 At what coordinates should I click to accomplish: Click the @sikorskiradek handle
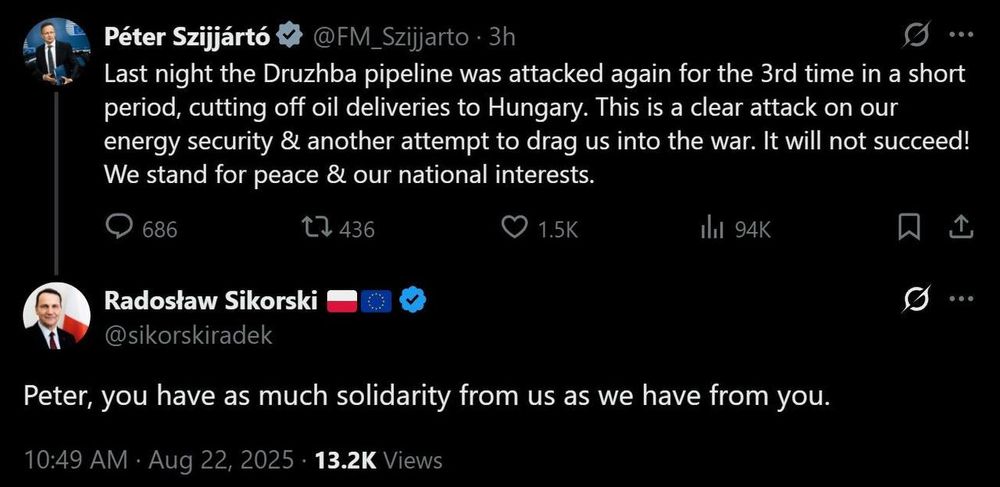(188, 335)
